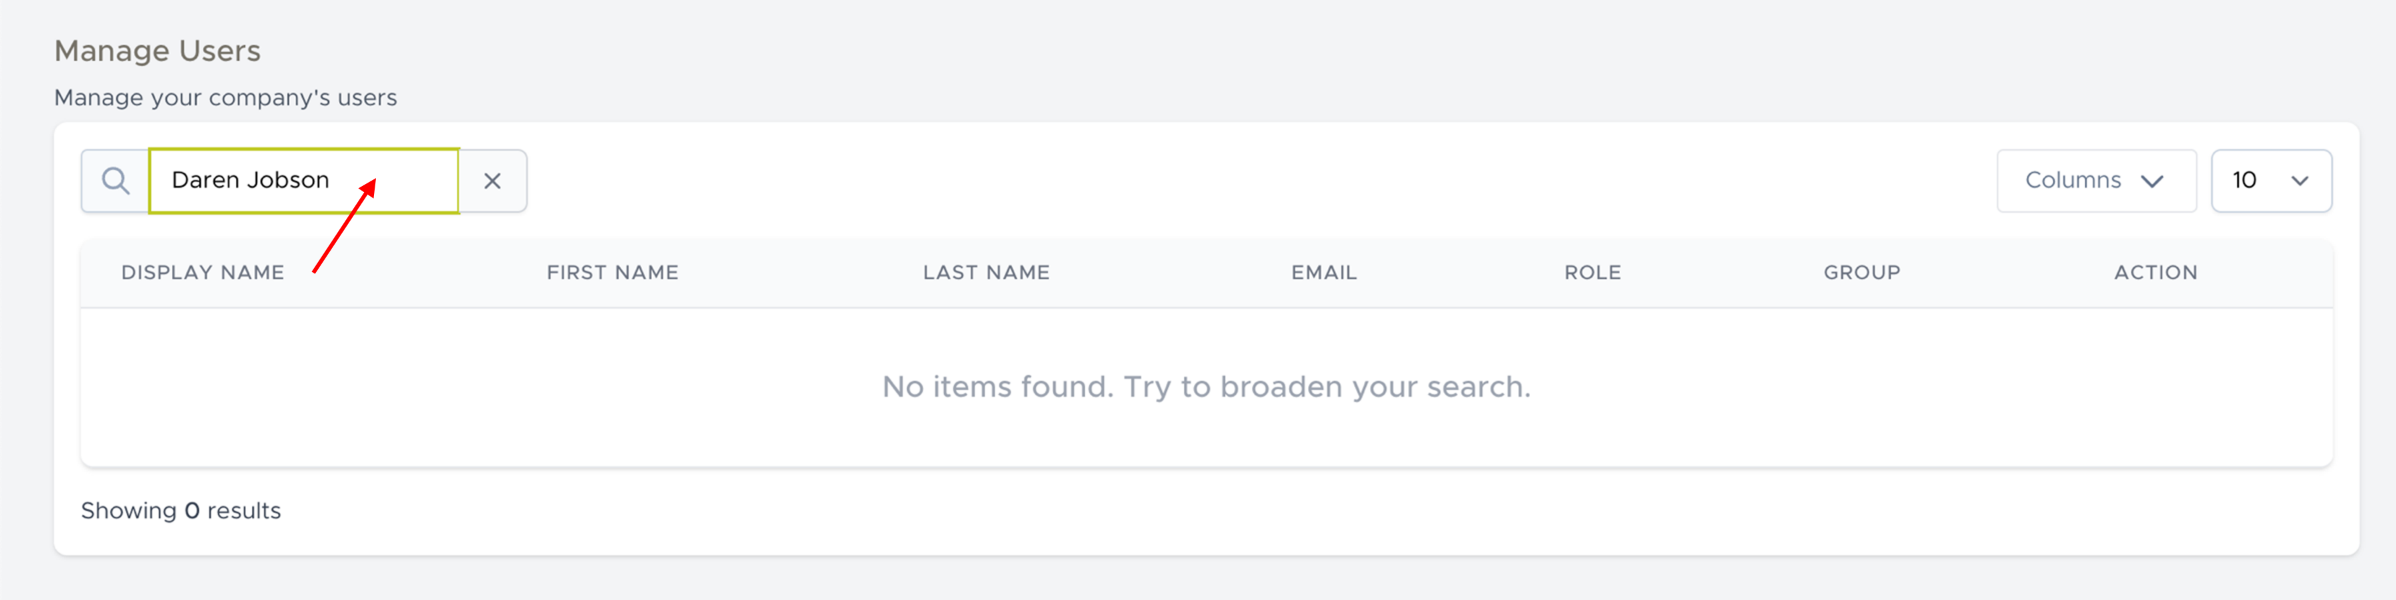This screenshot has height=600, width=2396.
Task: Open the page size dropdown showing 10
Action: point(2270,181)
